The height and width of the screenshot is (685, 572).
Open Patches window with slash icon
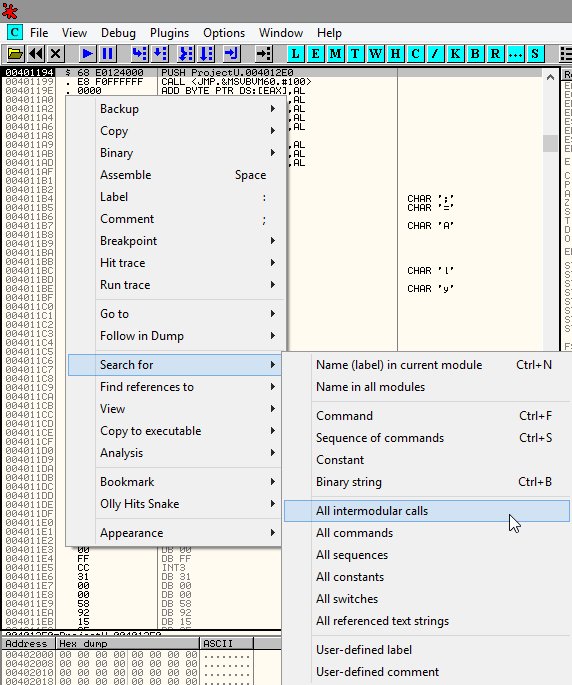pos(435,54)
